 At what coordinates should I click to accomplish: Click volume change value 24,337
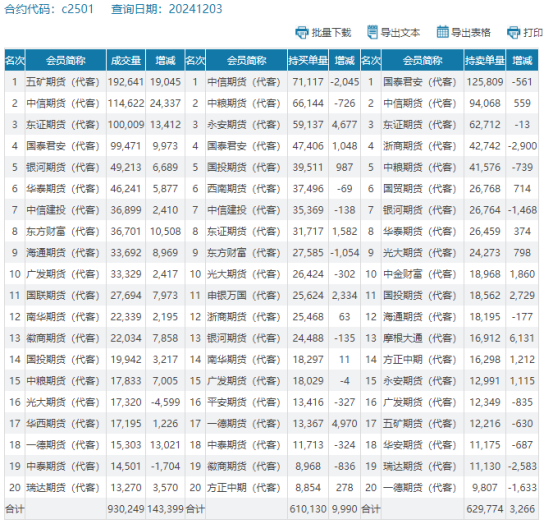165,104
